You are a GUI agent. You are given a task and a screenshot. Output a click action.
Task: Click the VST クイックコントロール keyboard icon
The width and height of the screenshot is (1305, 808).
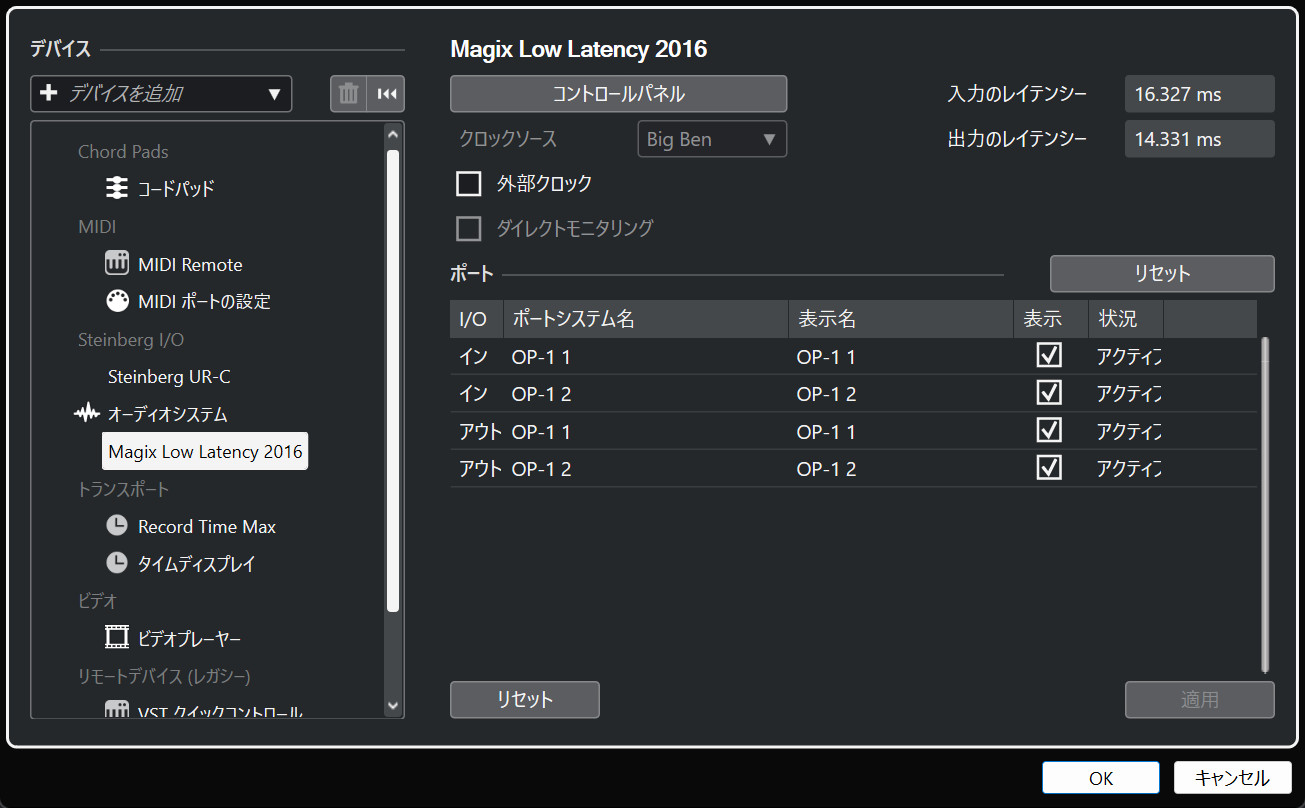click(x=117, y=711)
